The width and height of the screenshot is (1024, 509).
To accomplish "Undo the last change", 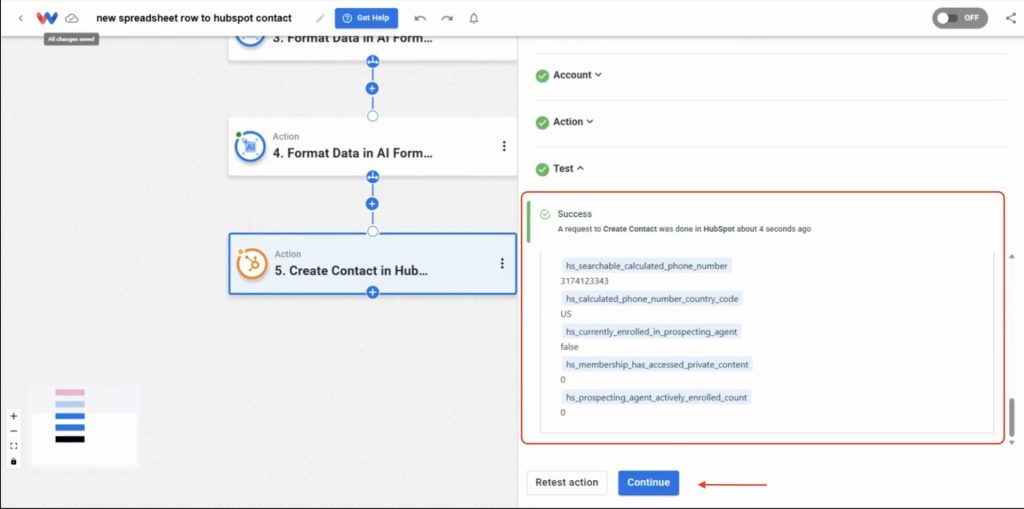I will pos(420,18).
